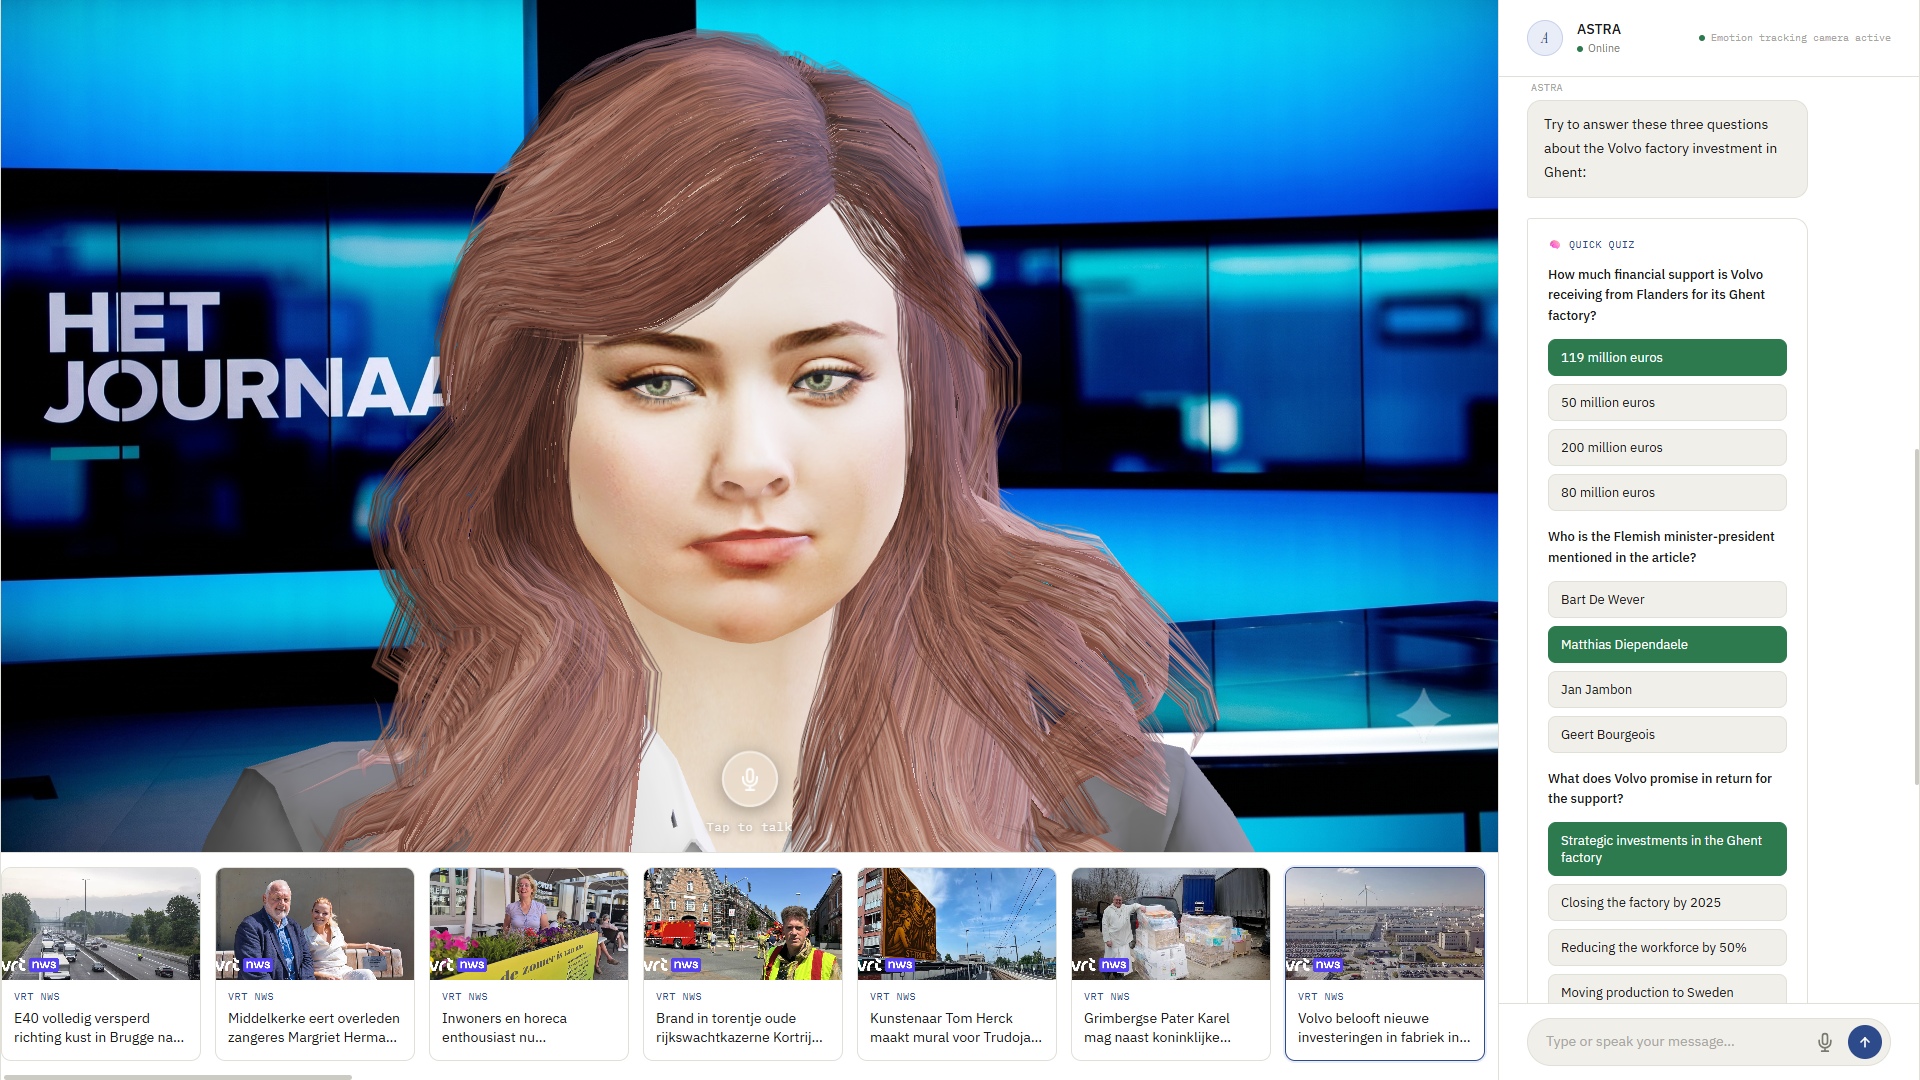Click the Emotion tracking camera active status
This screenshot has width=1920, height=1080.
1794,38
